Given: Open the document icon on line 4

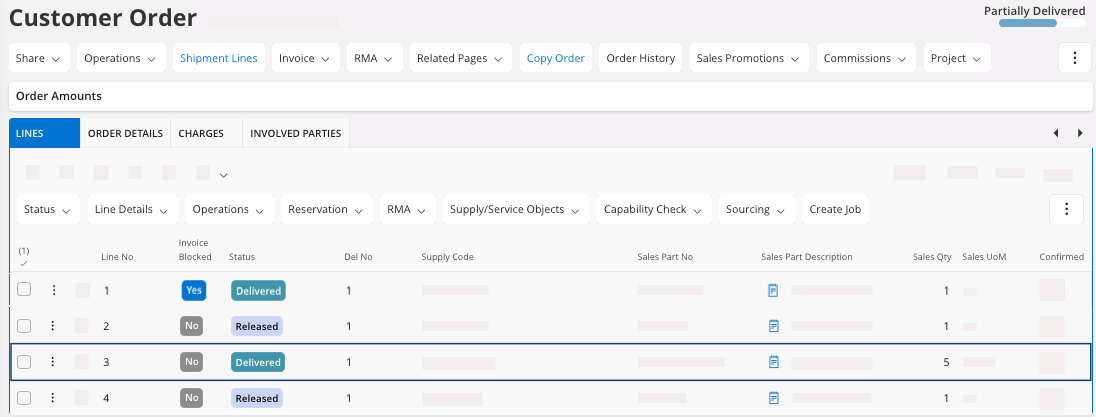Looking at the screenshot, I should coord(773,398).
